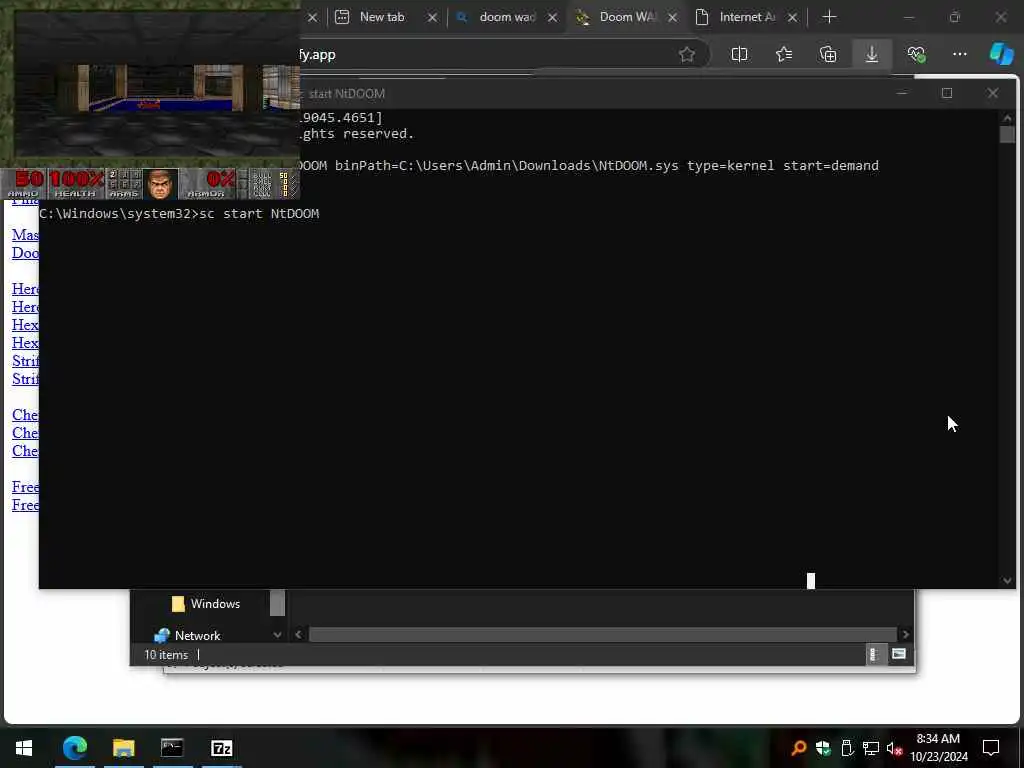This screenshot has width=1024, height=768.
Task: Launch Copilot sidebar in Edge
Action: pos(1001,54)
